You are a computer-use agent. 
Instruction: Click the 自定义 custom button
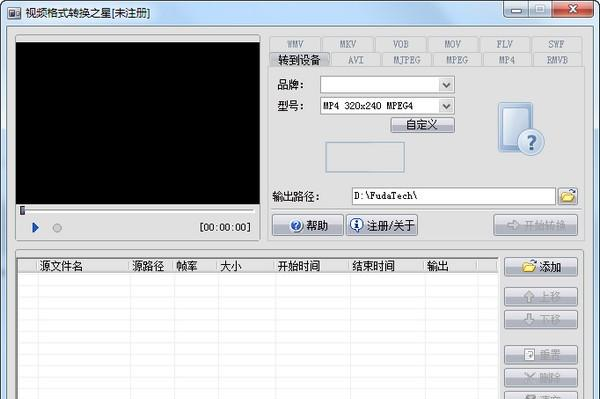point(422,125)
